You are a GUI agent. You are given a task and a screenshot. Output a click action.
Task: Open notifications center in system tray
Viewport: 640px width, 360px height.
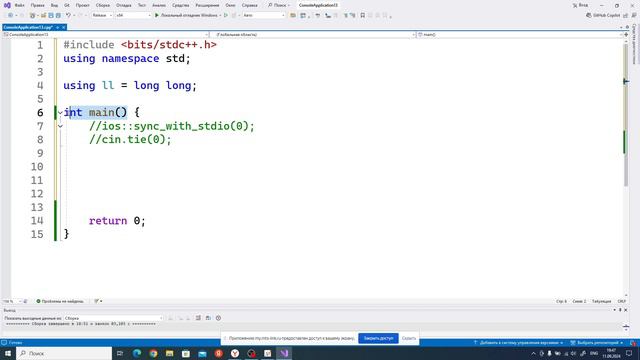pyautogui.click(x=629, y=353)
